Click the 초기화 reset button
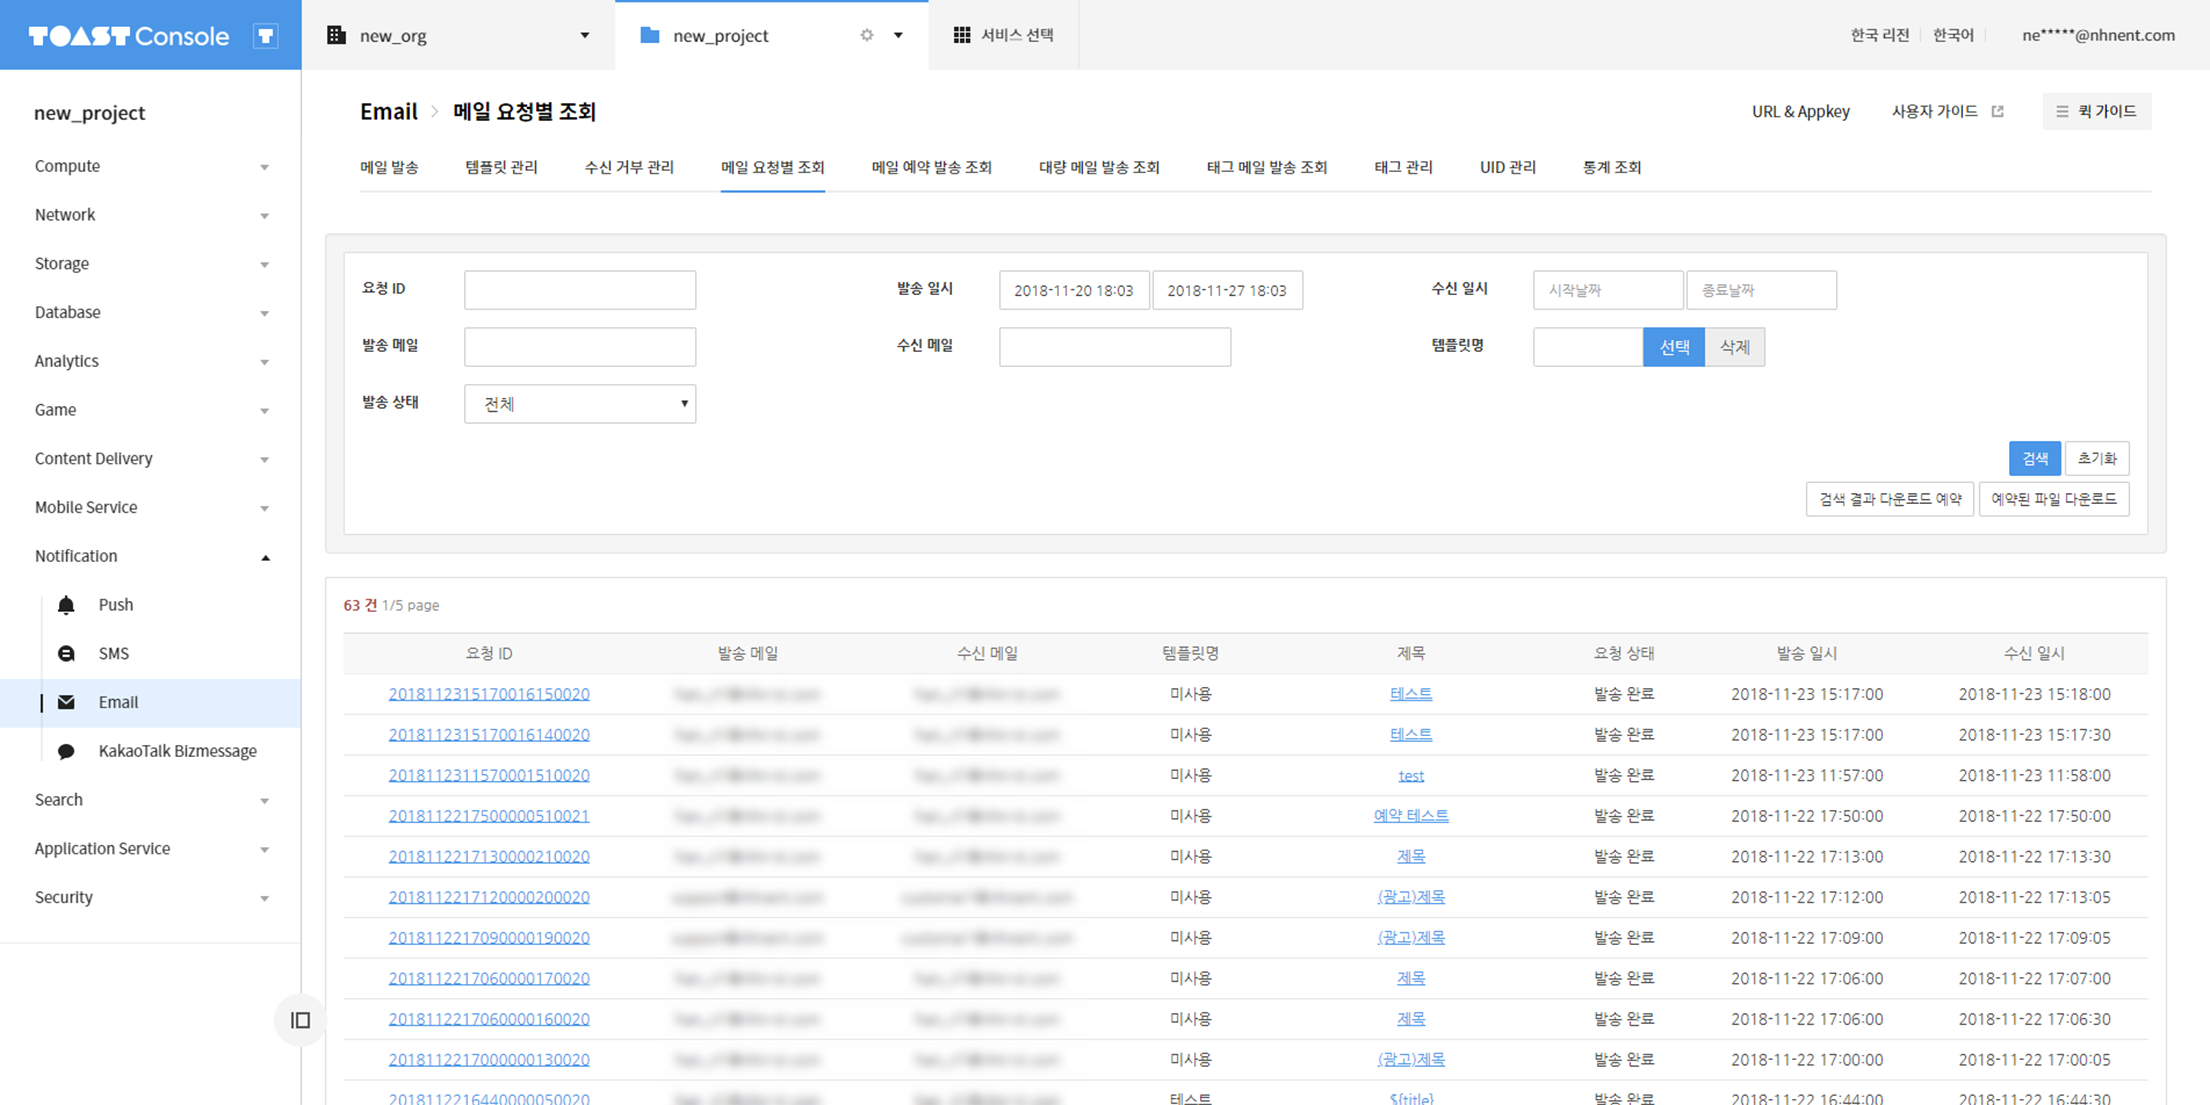The height and width of the screenshot is (1105, 2210). tap(2097, 458)
